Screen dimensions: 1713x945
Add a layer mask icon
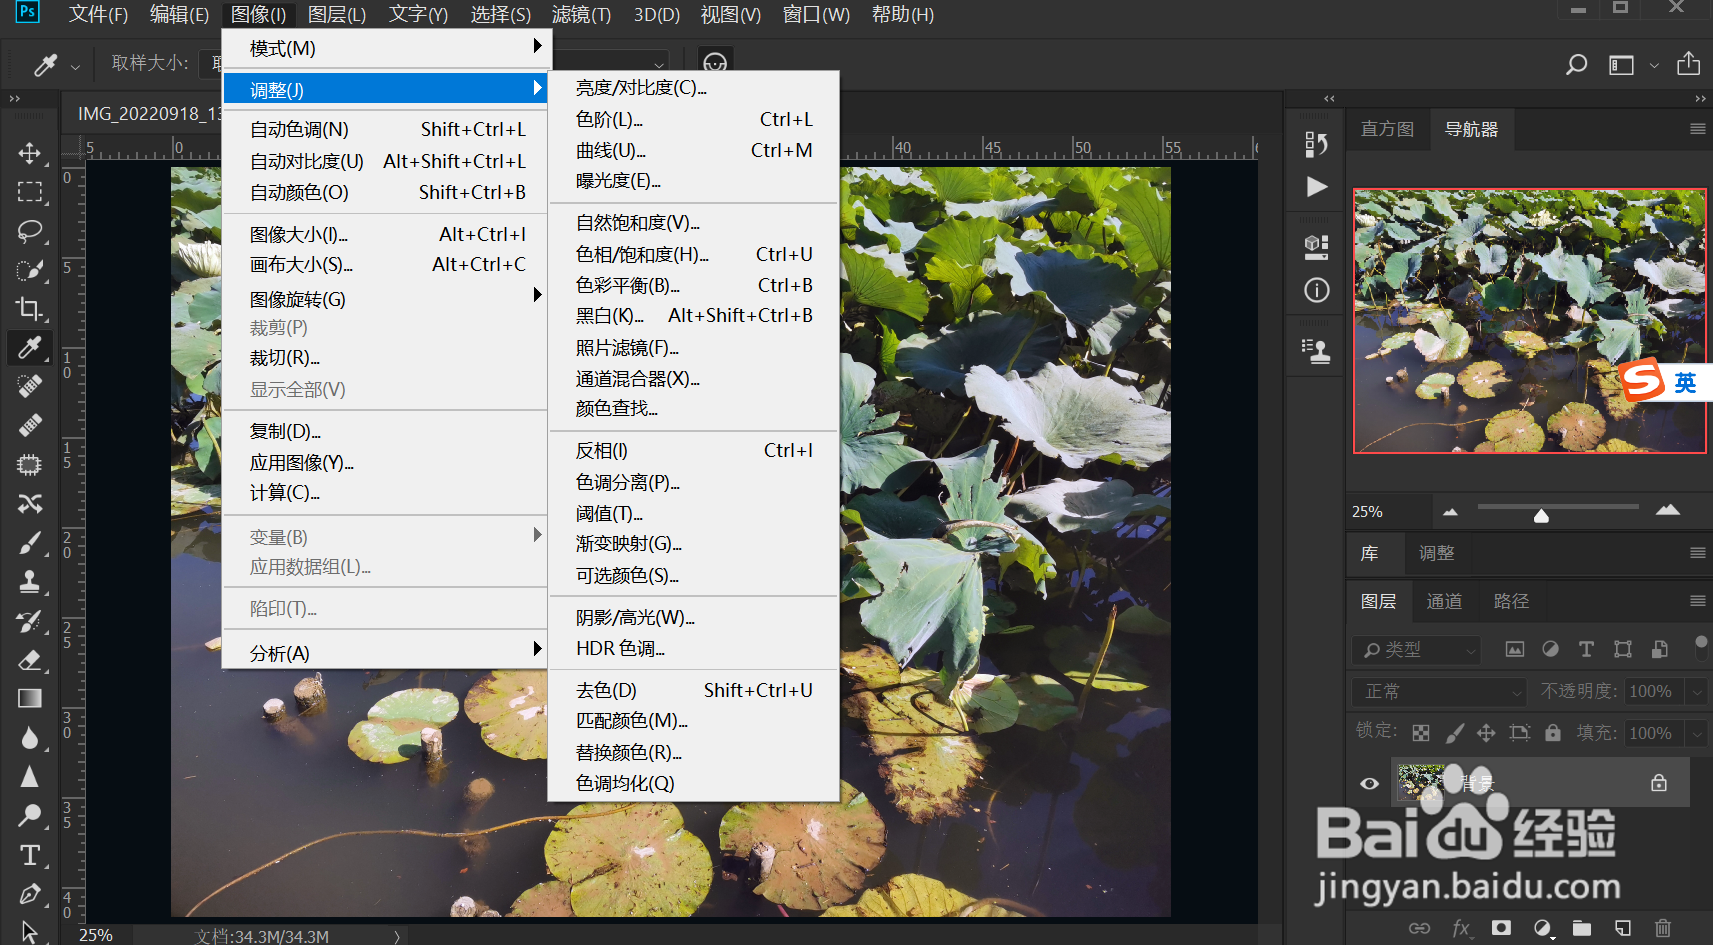(1501, 928)
